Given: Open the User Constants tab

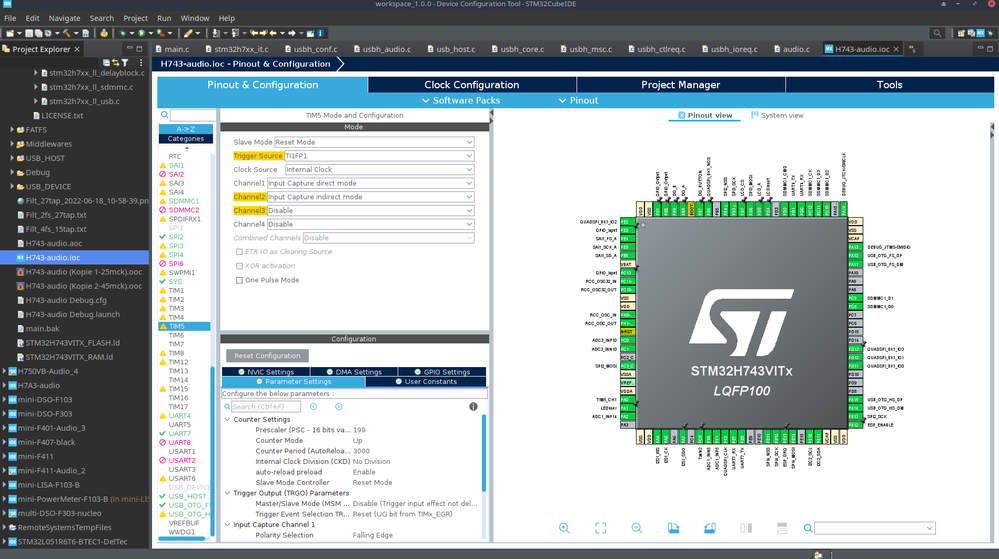Looking at the screenshot, I should tap(426, 382).
